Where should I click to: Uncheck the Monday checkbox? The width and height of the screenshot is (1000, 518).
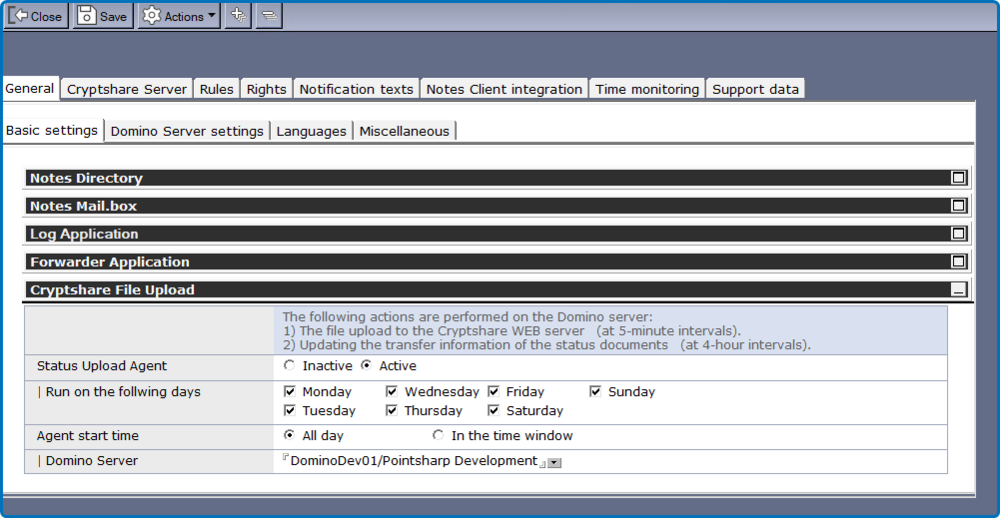[x=290, y=392]
